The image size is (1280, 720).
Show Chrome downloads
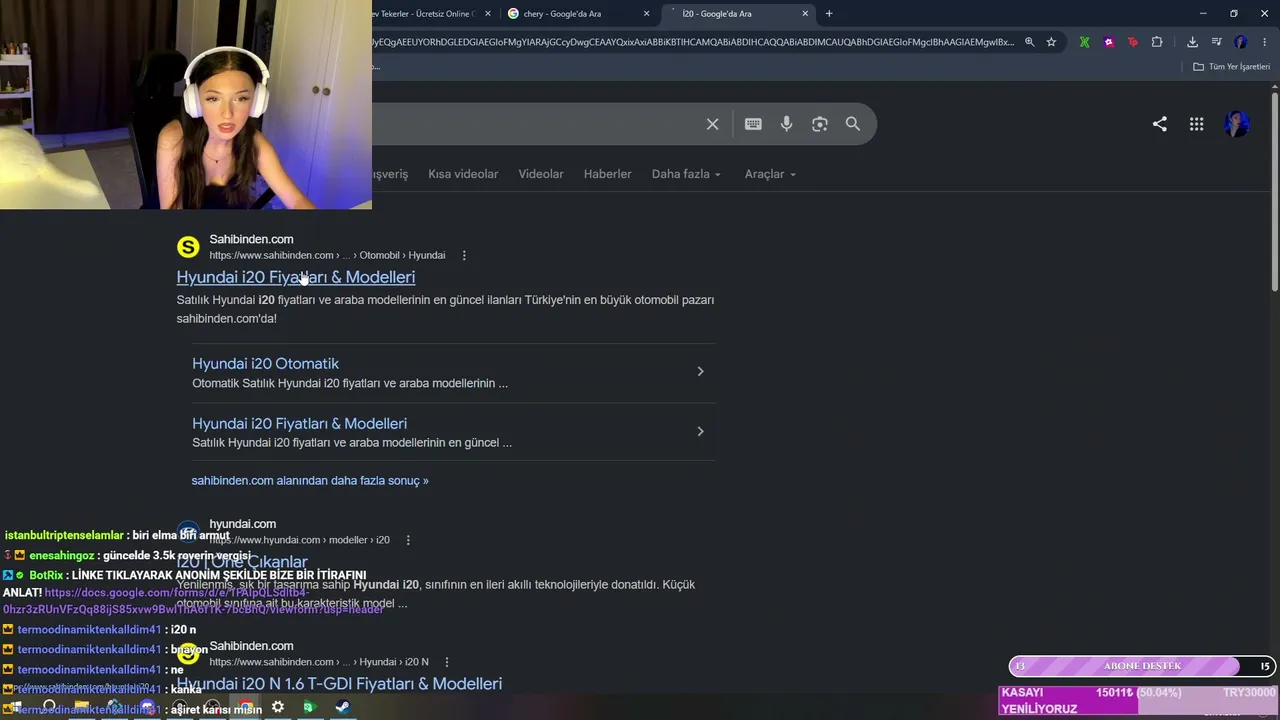[1192, 42]
